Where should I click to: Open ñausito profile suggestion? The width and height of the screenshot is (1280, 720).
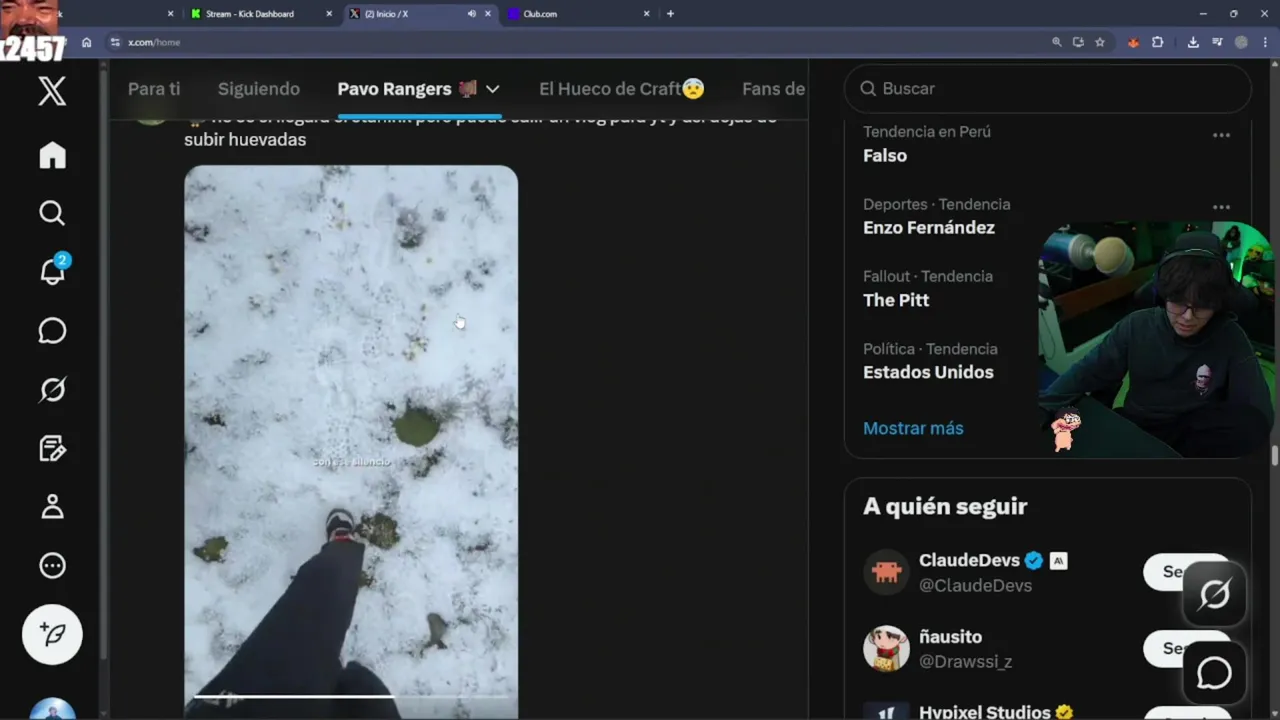coord(950,637)
